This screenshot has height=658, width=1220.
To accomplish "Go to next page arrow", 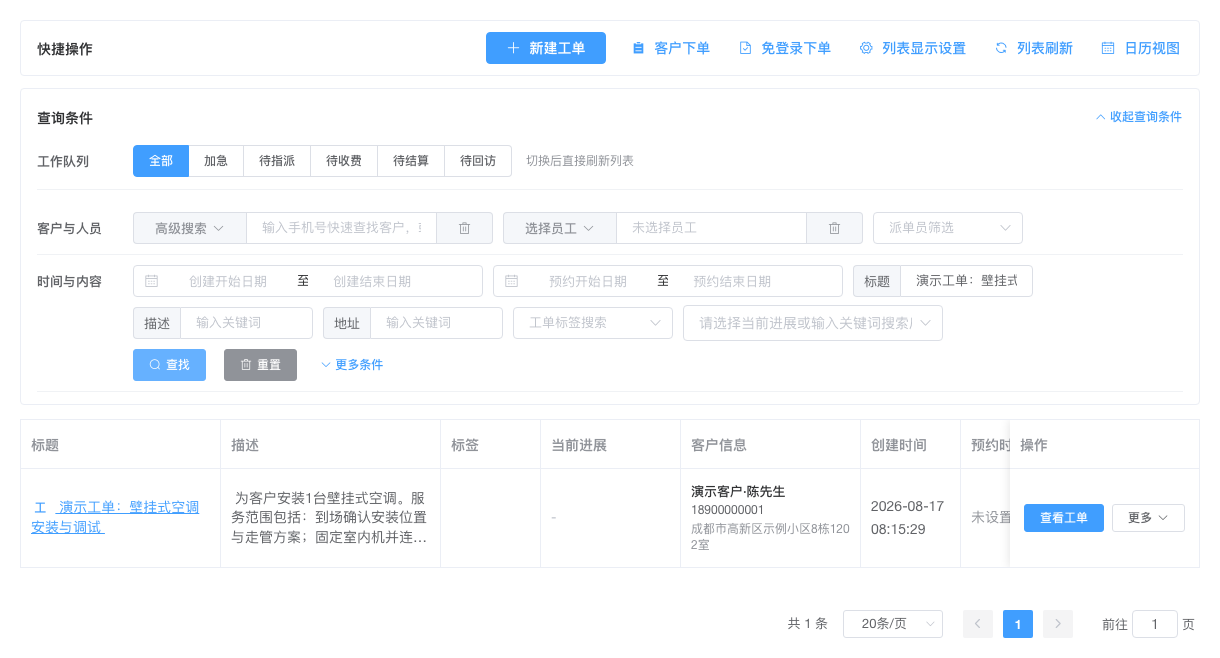I will 1058,624.
